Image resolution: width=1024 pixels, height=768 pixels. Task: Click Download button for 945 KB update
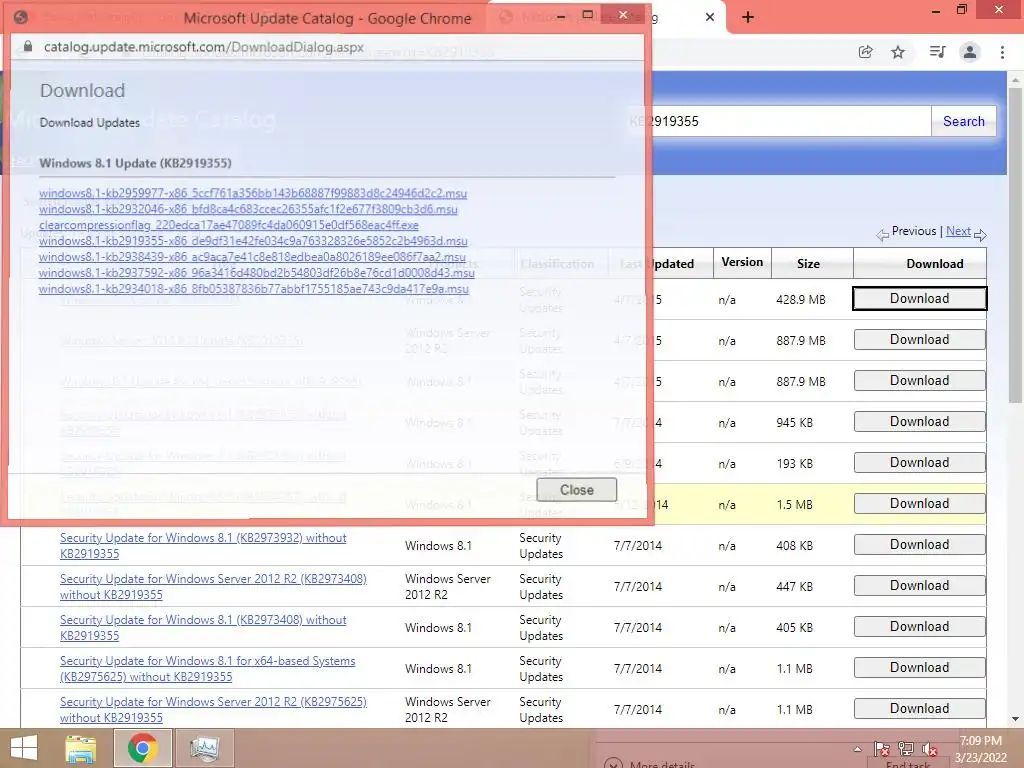click(x=920, y=422)
